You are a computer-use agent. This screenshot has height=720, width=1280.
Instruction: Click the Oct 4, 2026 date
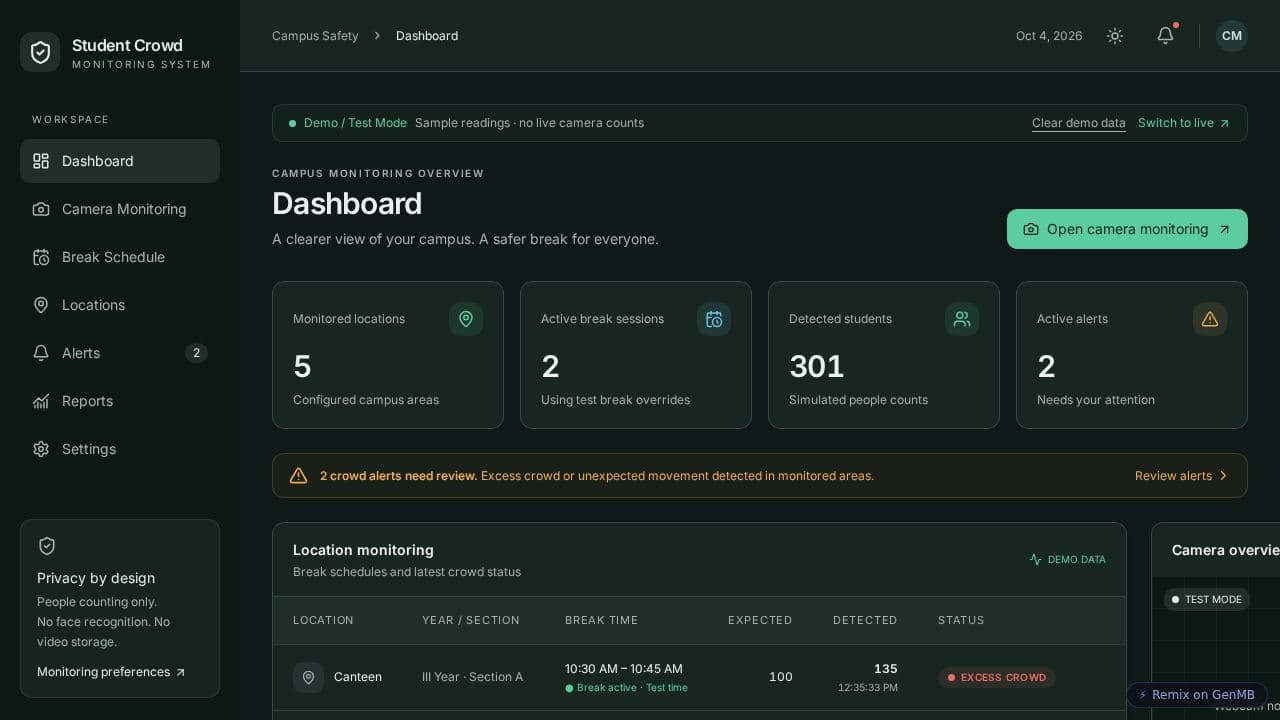[1049, 36]
